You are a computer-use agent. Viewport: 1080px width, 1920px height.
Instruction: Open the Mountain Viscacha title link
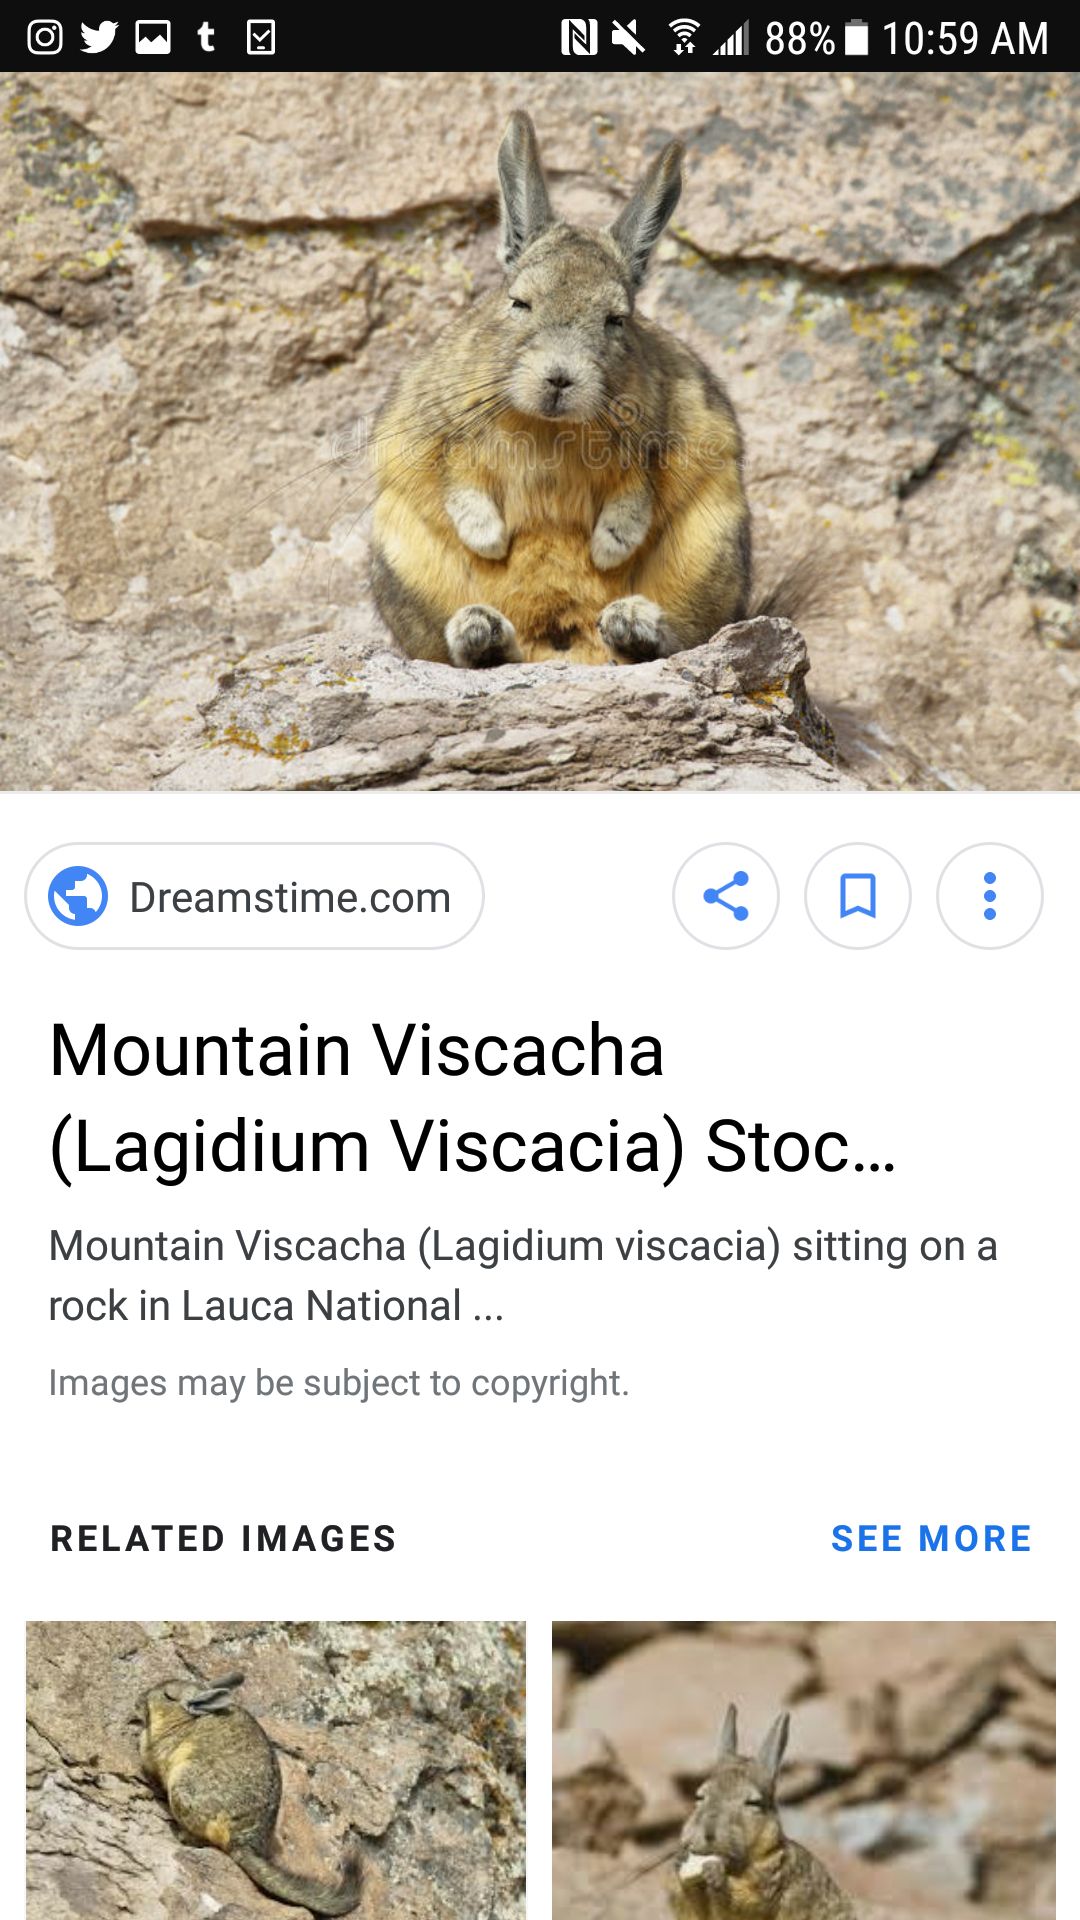tap(473, 1098)
